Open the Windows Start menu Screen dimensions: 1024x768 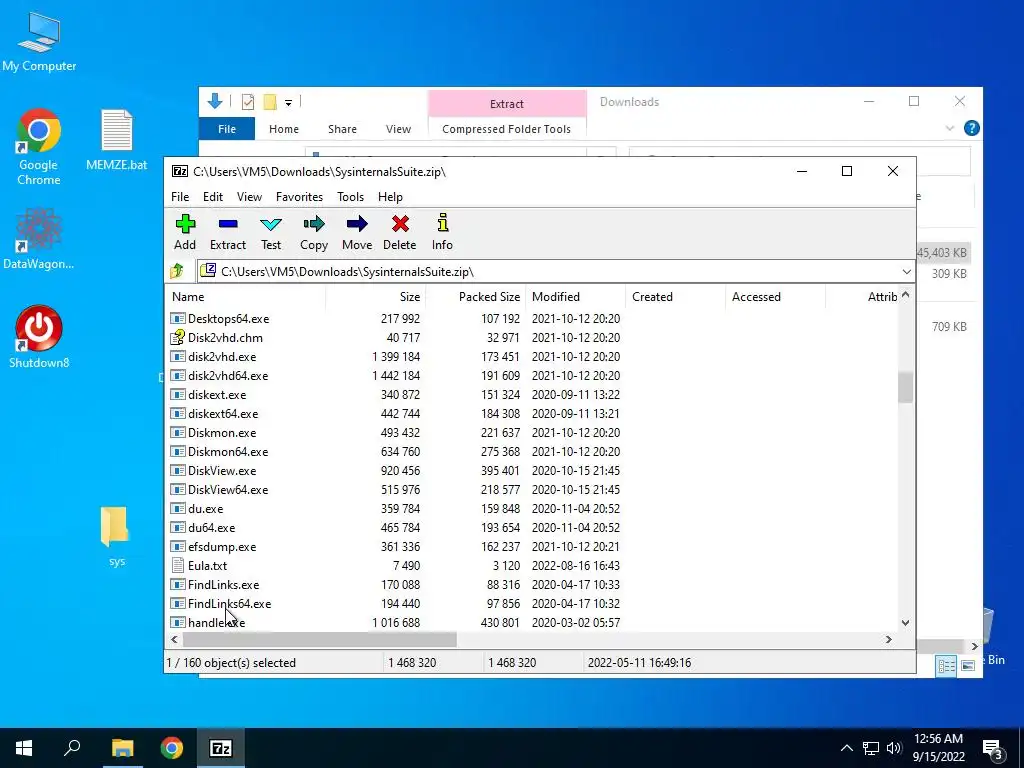coord(24,748)
